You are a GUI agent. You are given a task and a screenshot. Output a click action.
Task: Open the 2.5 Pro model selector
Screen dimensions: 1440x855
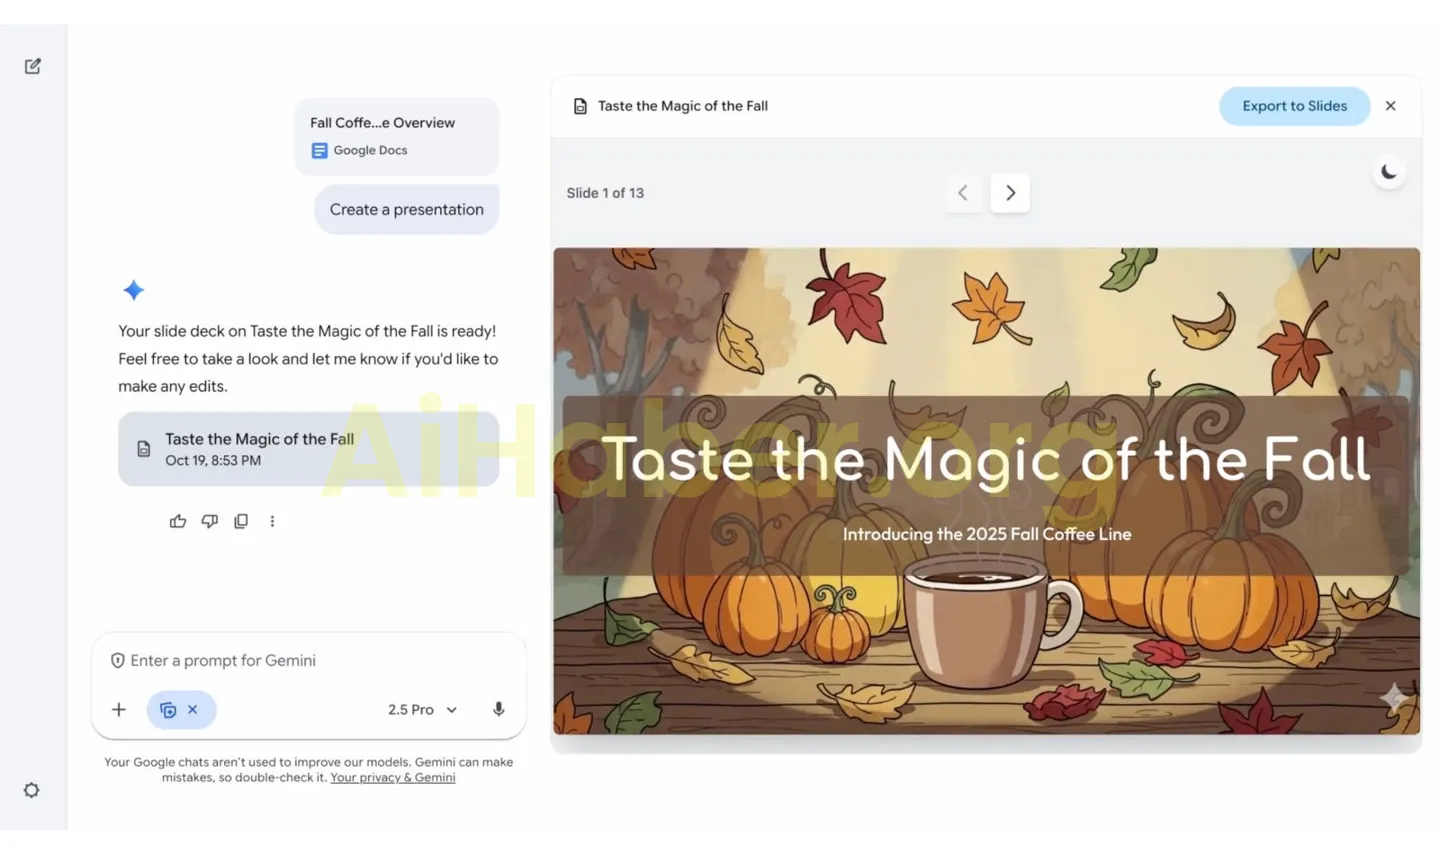tap(420, 709)
